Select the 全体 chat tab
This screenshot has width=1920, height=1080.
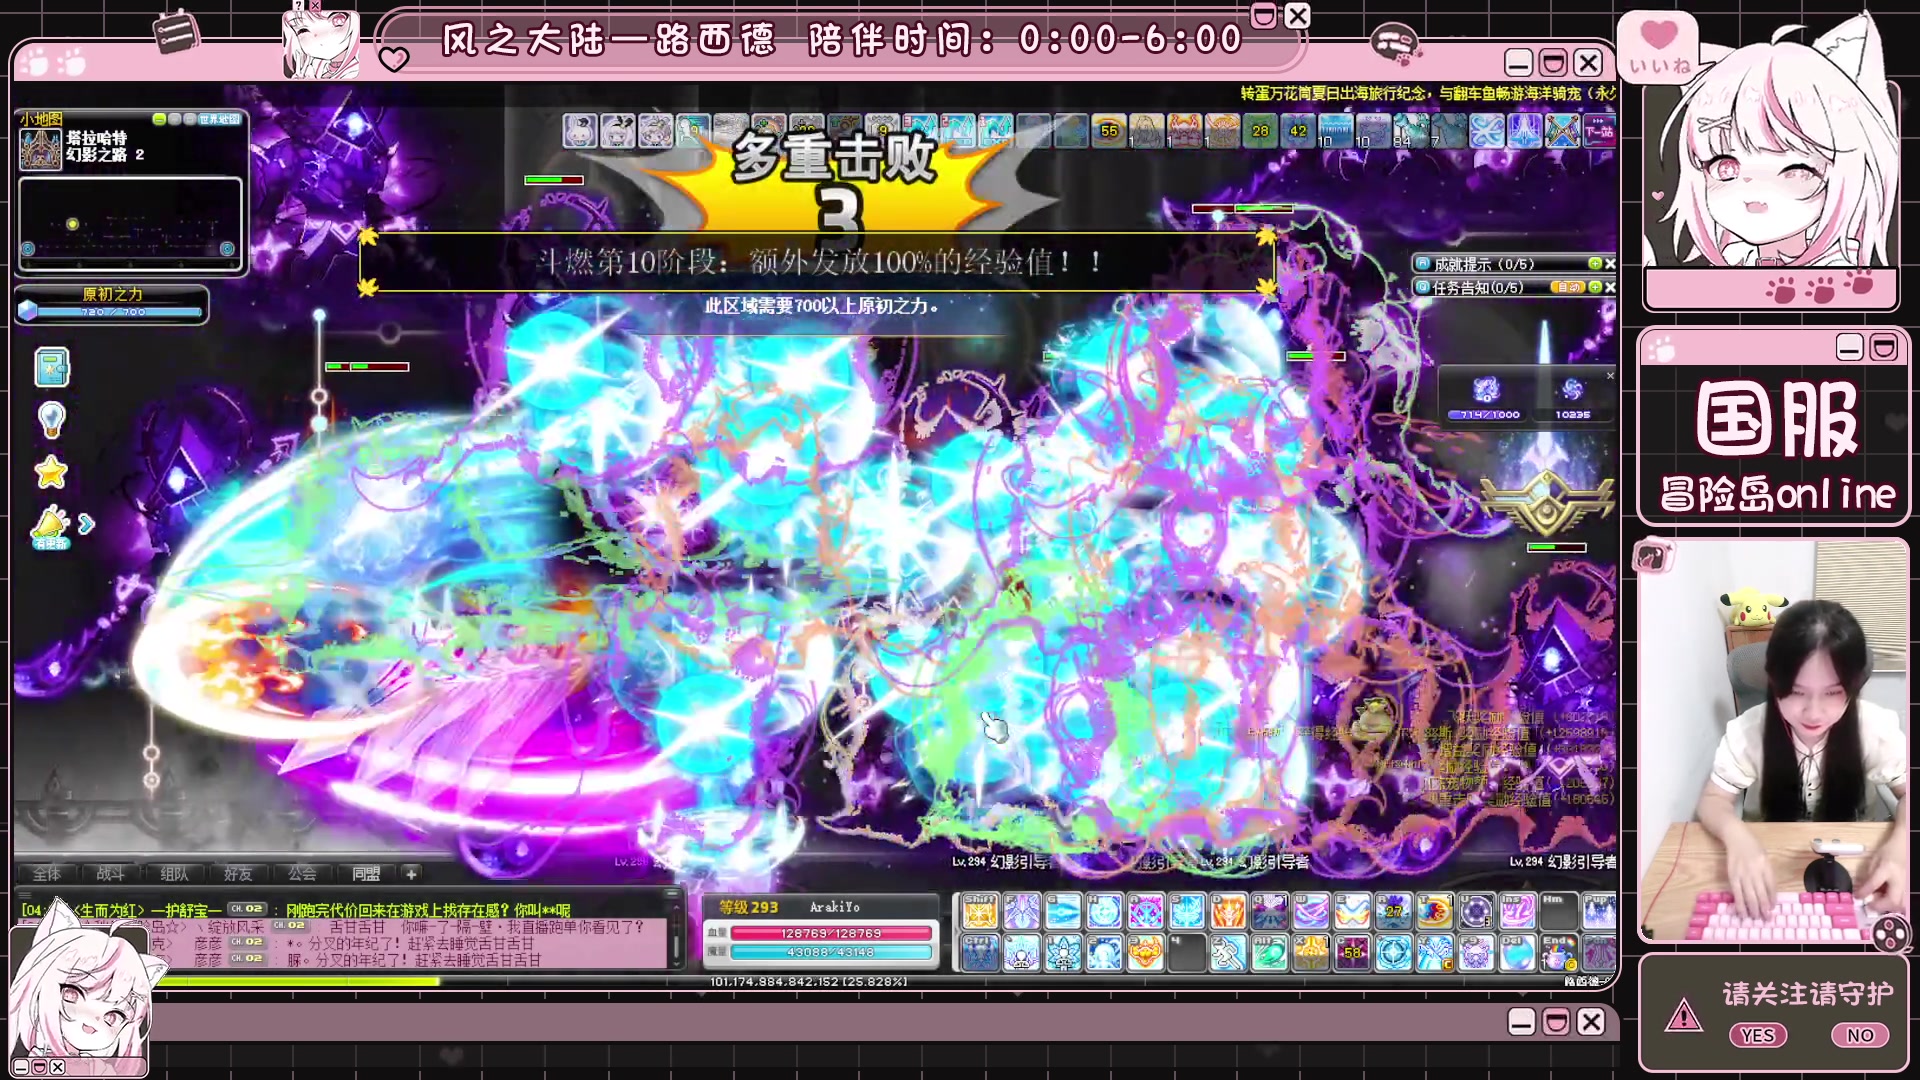pos(47,874)
